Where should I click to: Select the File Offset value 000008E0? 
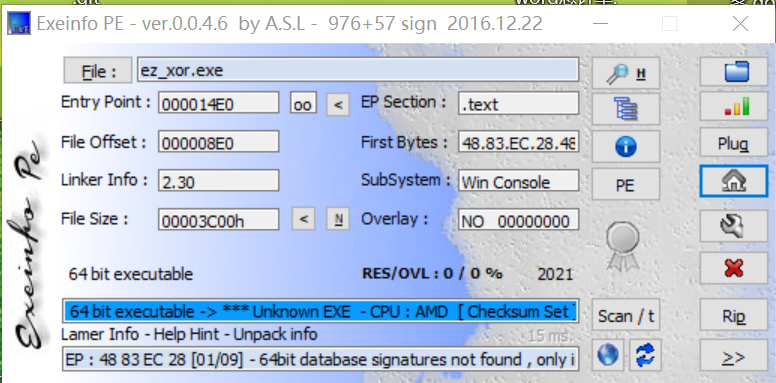point(219,142)
